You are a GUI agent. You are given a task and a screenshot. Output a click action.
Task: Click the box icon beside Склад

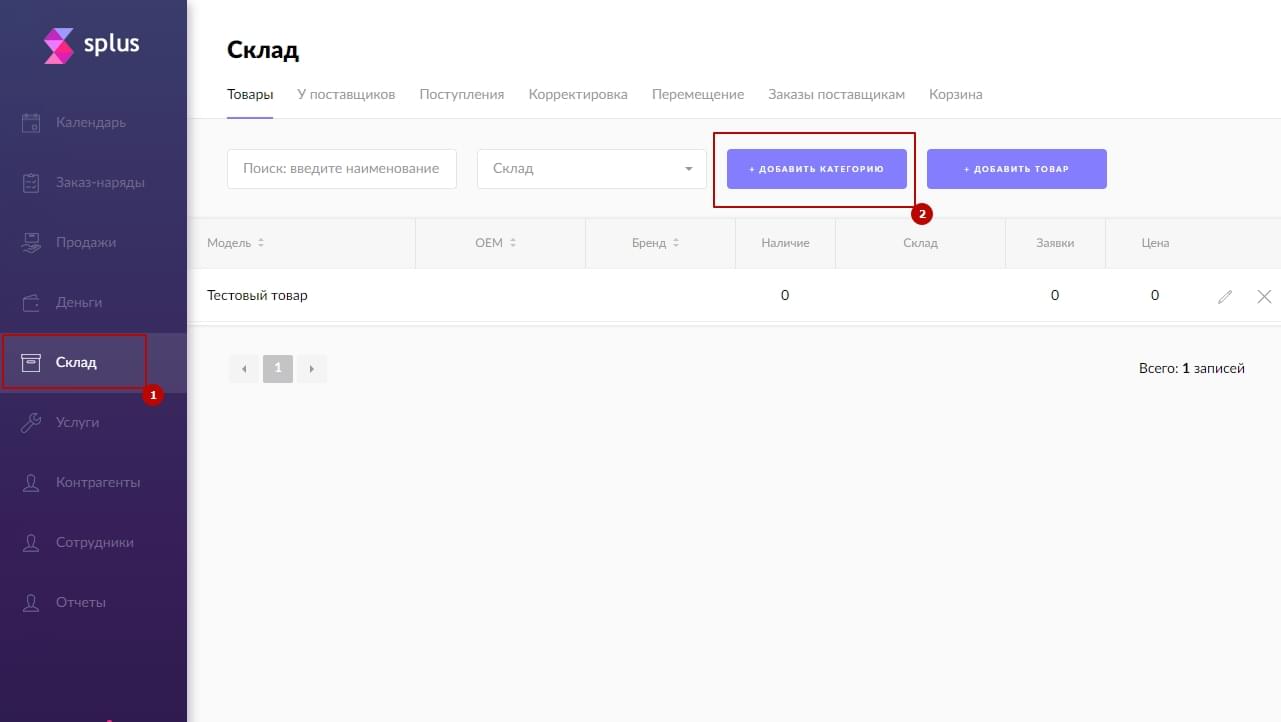(x=31, y=362)
